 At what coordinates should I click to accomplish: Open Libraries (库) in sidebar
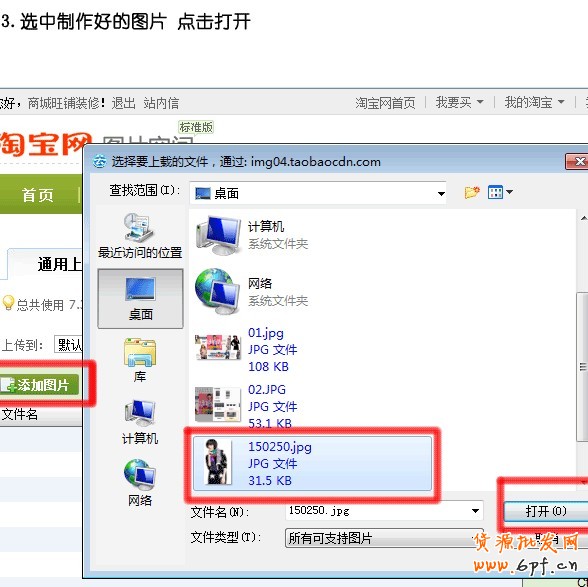pos(140,360)
